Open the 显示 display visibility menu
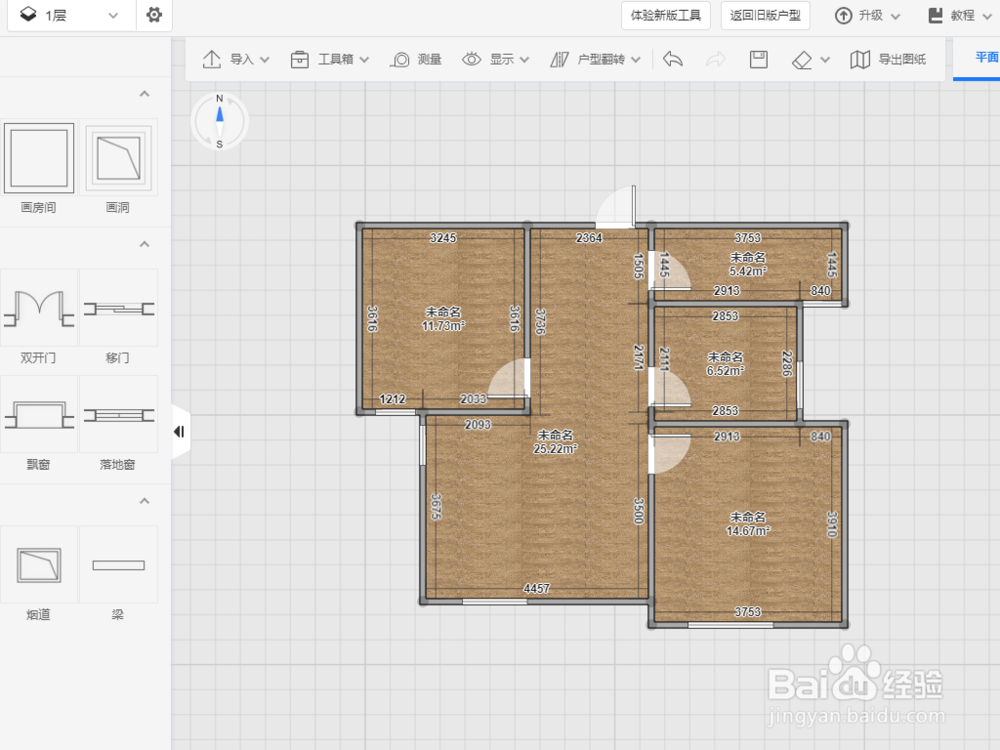The image size is (1000, 750). tap(496, 59)
